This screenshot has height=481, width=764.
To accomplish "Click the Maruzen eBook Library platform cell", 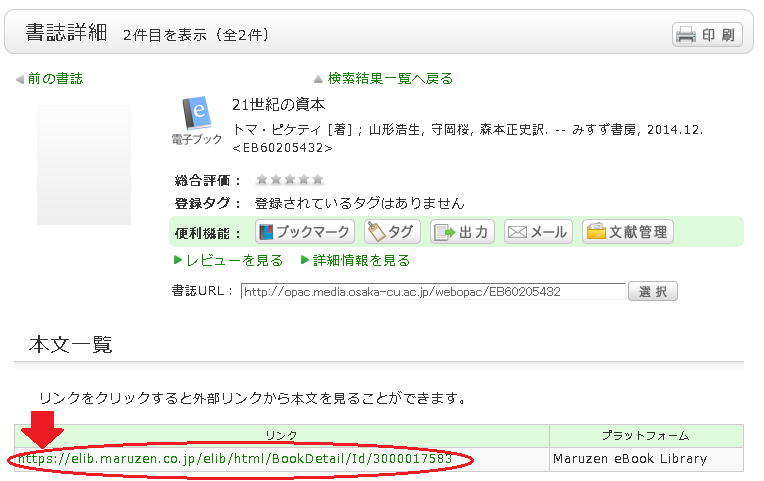I will click(x=629, y=459).
